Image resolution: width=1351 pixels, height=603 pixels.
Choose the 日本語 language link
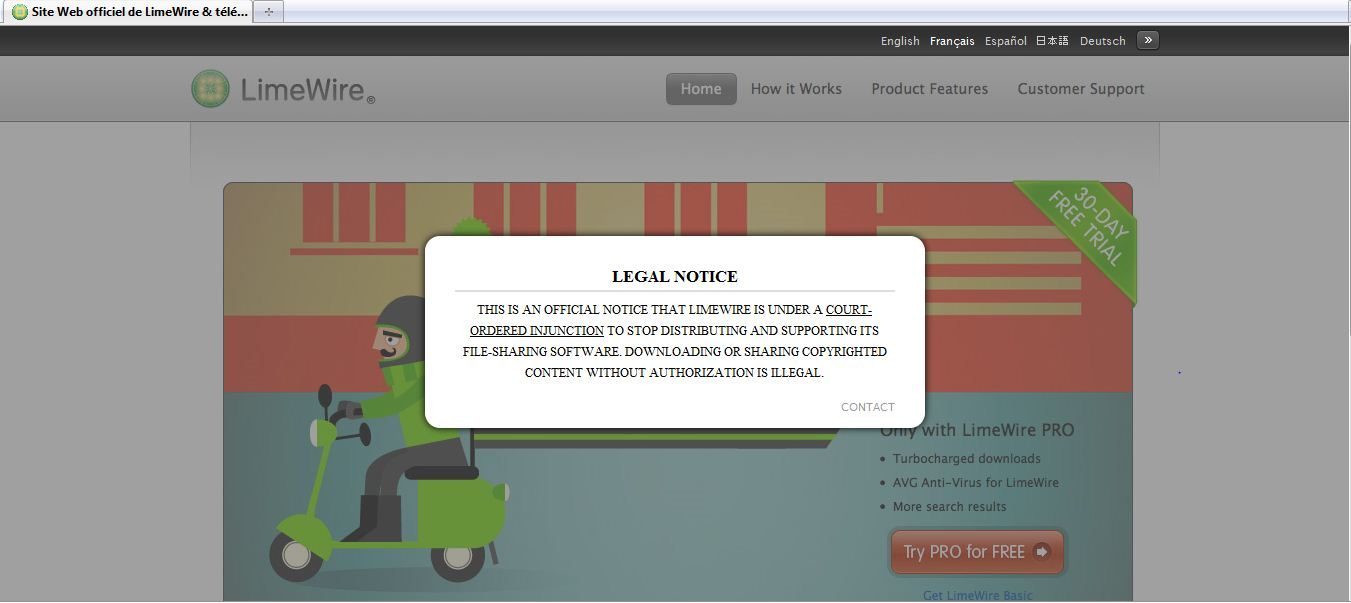coord(1052,41)
